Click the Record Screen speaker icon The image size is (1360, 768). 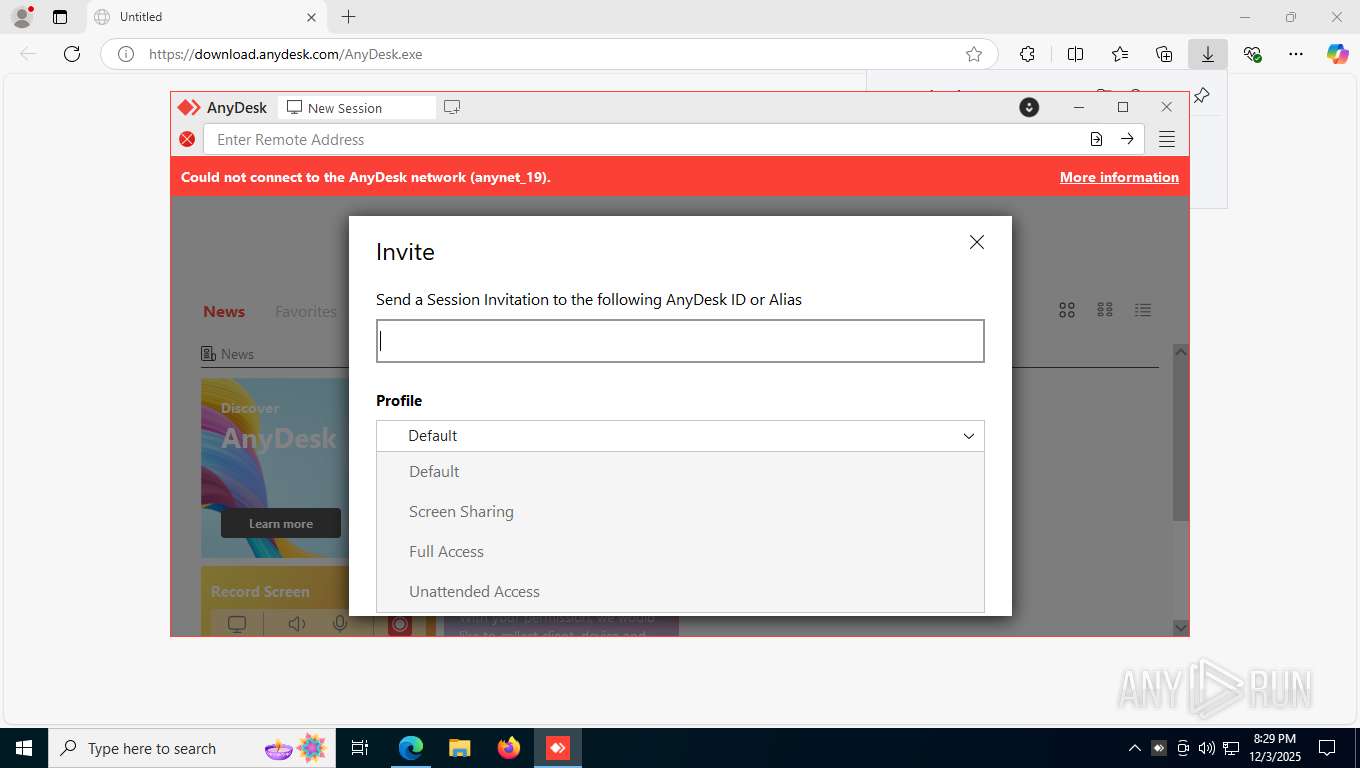click(x=297, y=624)
